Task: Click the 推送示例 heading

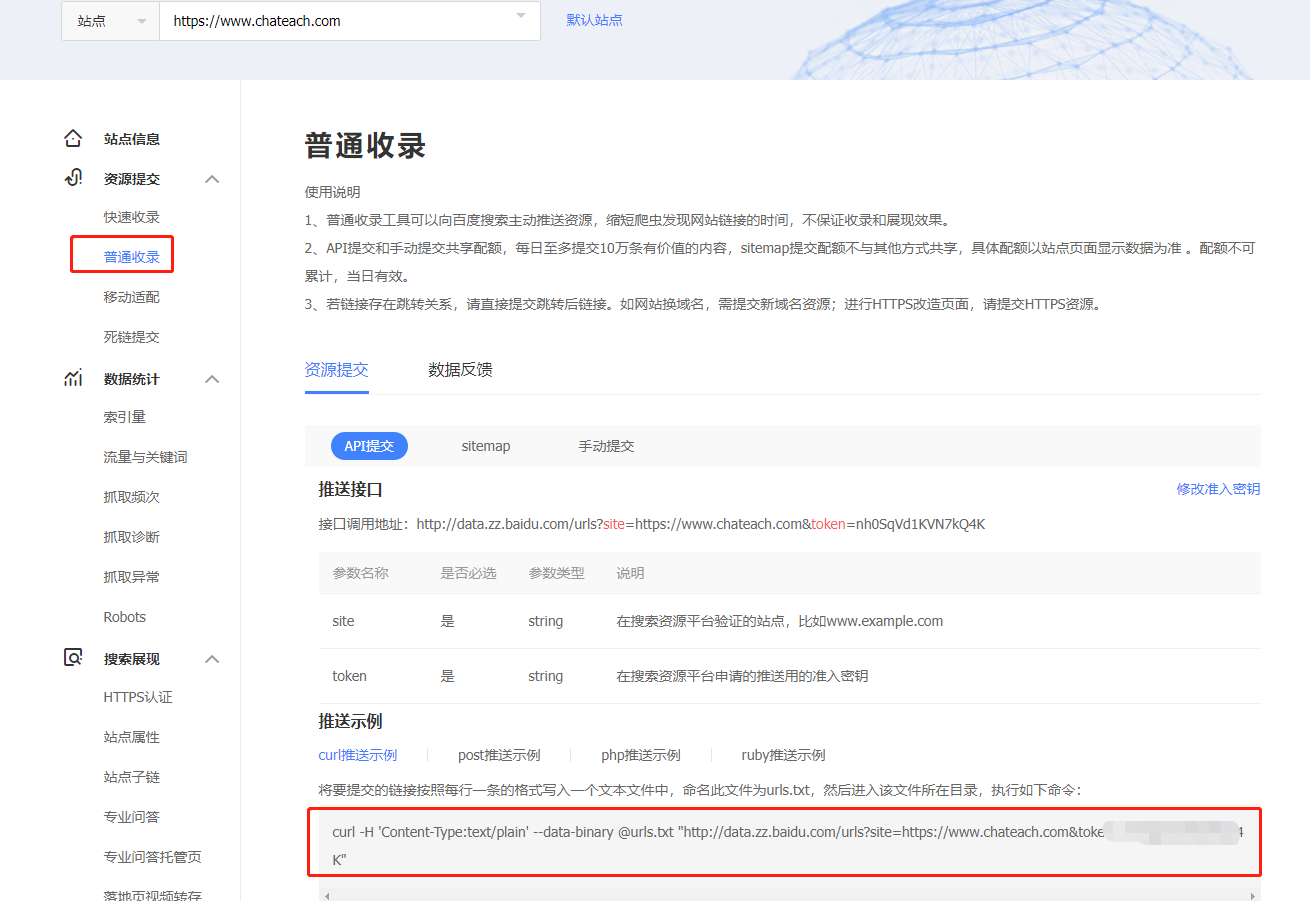Action: 350,722
